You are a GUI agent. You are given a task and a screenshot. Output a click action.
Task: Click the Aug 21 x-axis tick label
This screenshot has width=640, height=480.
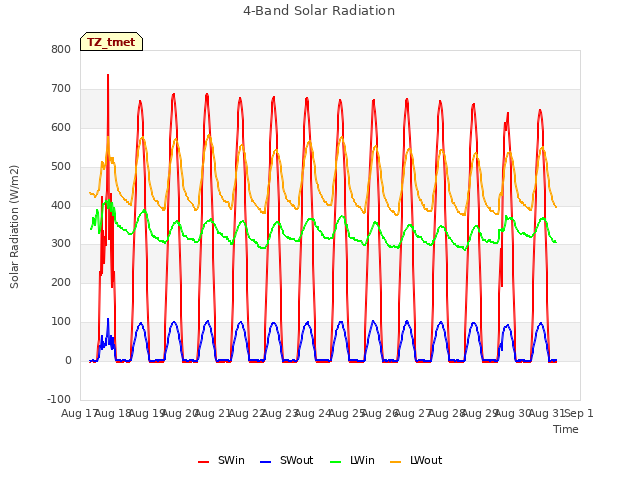click(212, 413)
